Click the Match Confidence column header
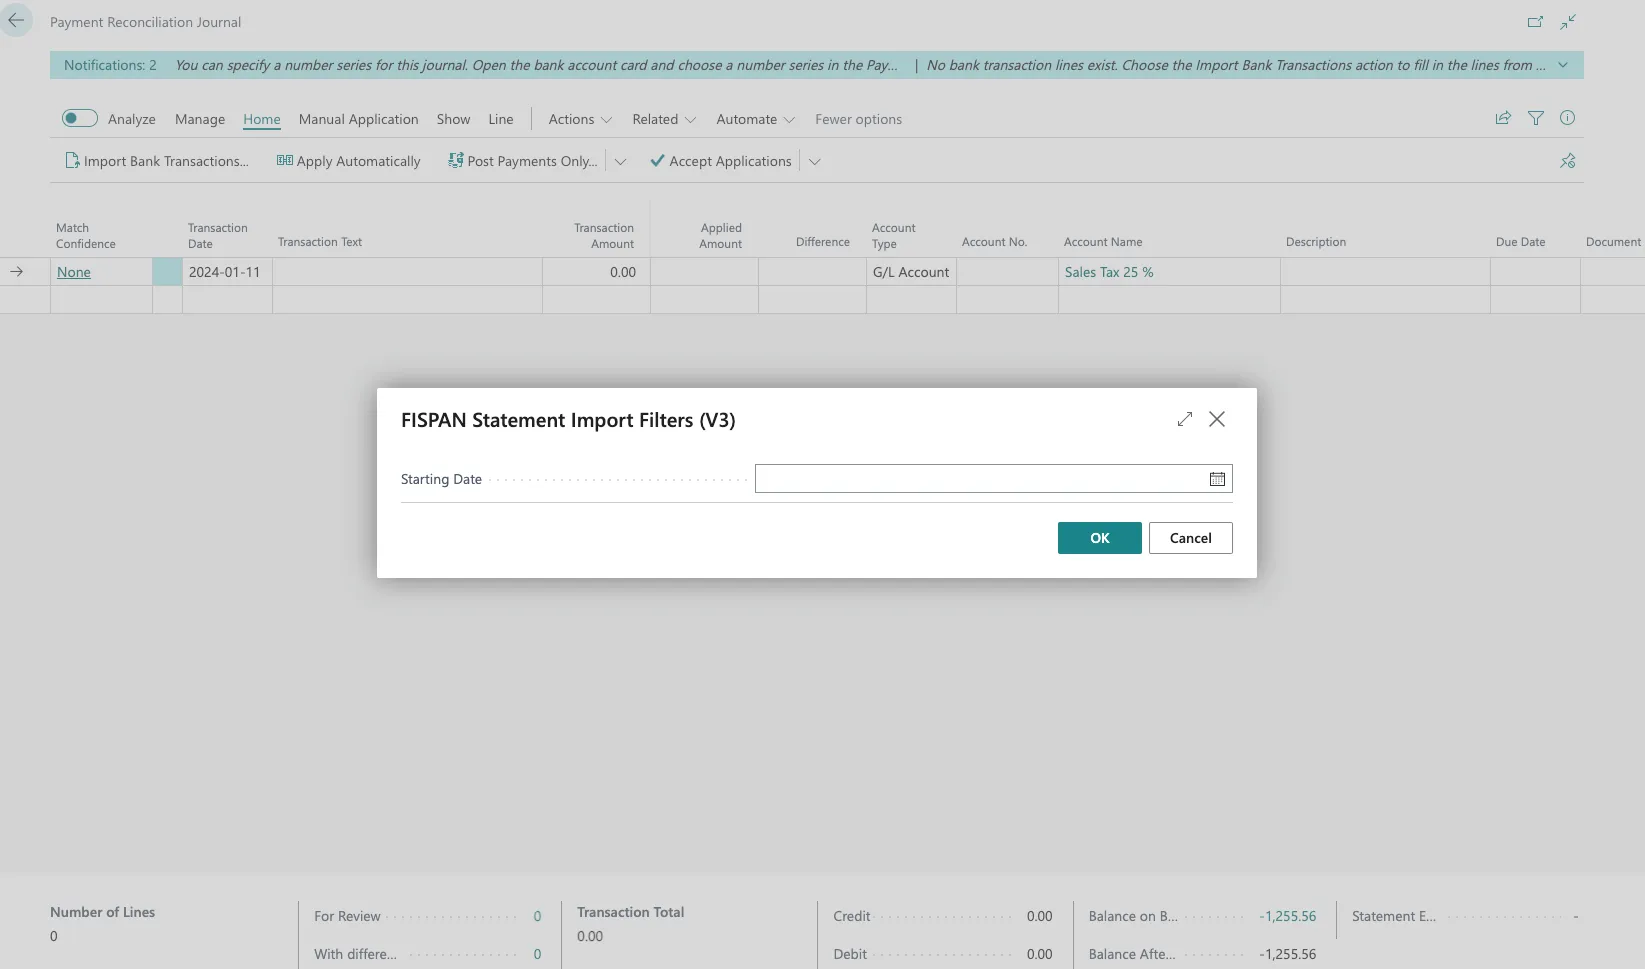The width and height of the screenshot is (1645, 969). (86, 236)
